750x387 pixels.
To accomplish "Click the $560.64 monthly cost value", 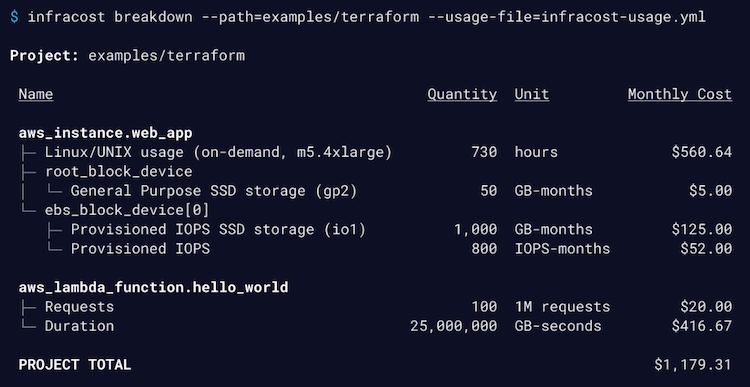I will coord(702,152).
